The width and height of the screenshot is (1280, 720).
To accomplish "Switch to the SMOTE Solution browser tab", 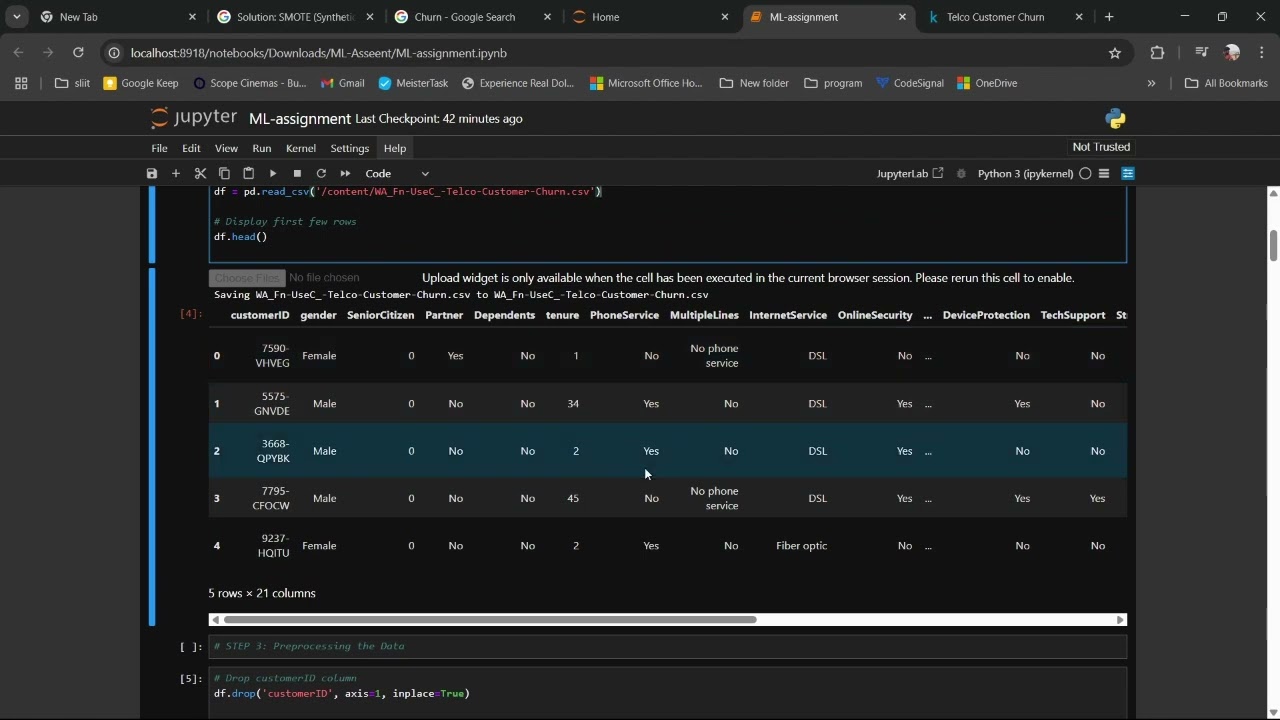I will point(296,17).
